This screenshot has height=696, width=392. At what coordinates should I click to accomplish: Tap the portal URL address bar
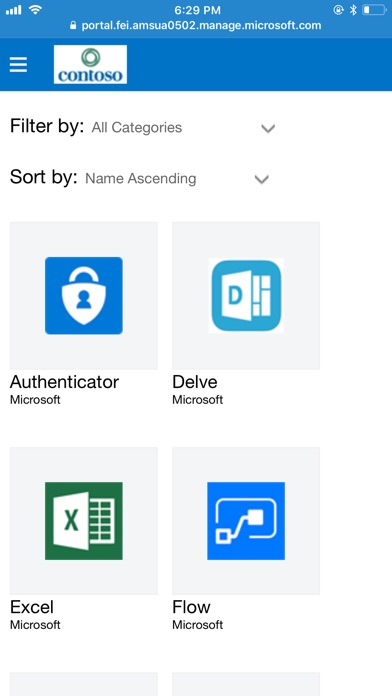coord(195,25)
